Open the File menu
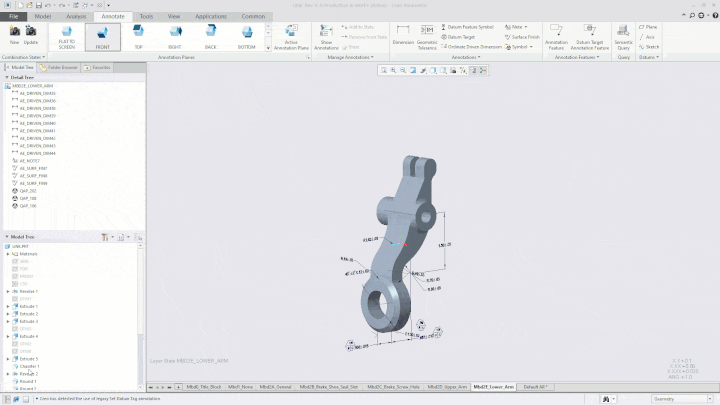 (x=14, y=16)
